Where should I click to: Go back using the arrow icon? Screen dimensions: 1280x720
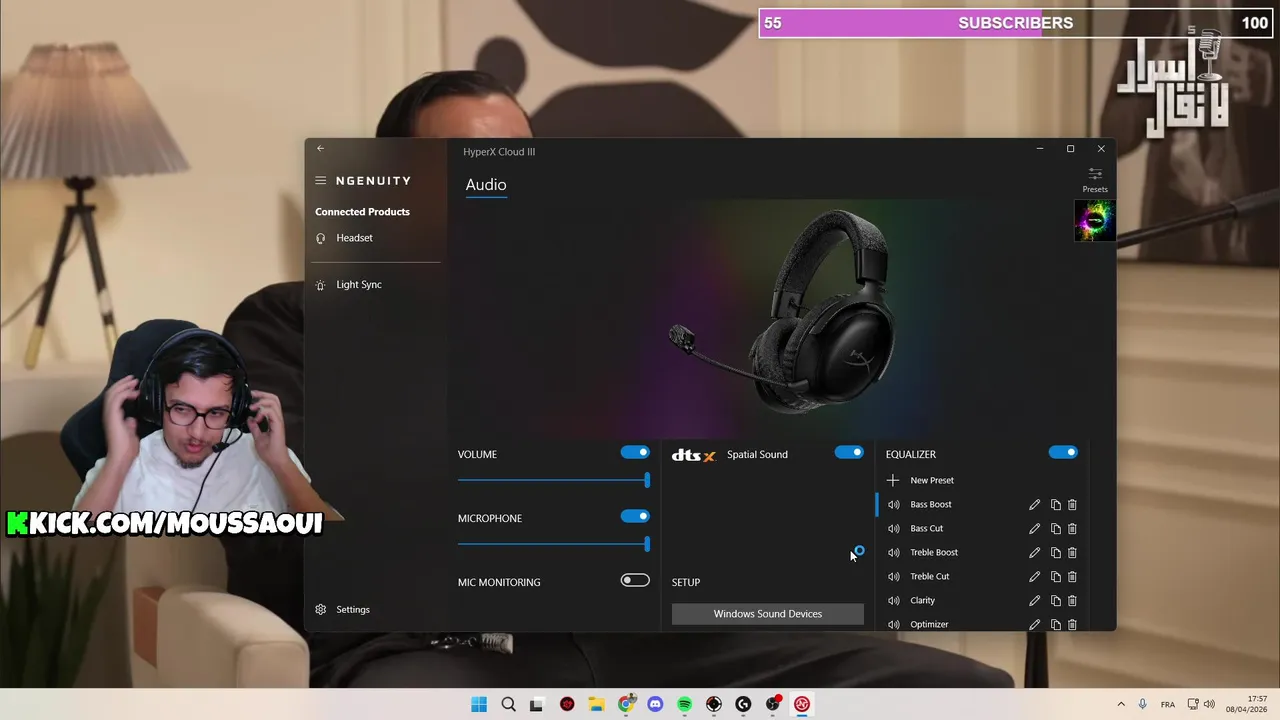click(321, 148)
